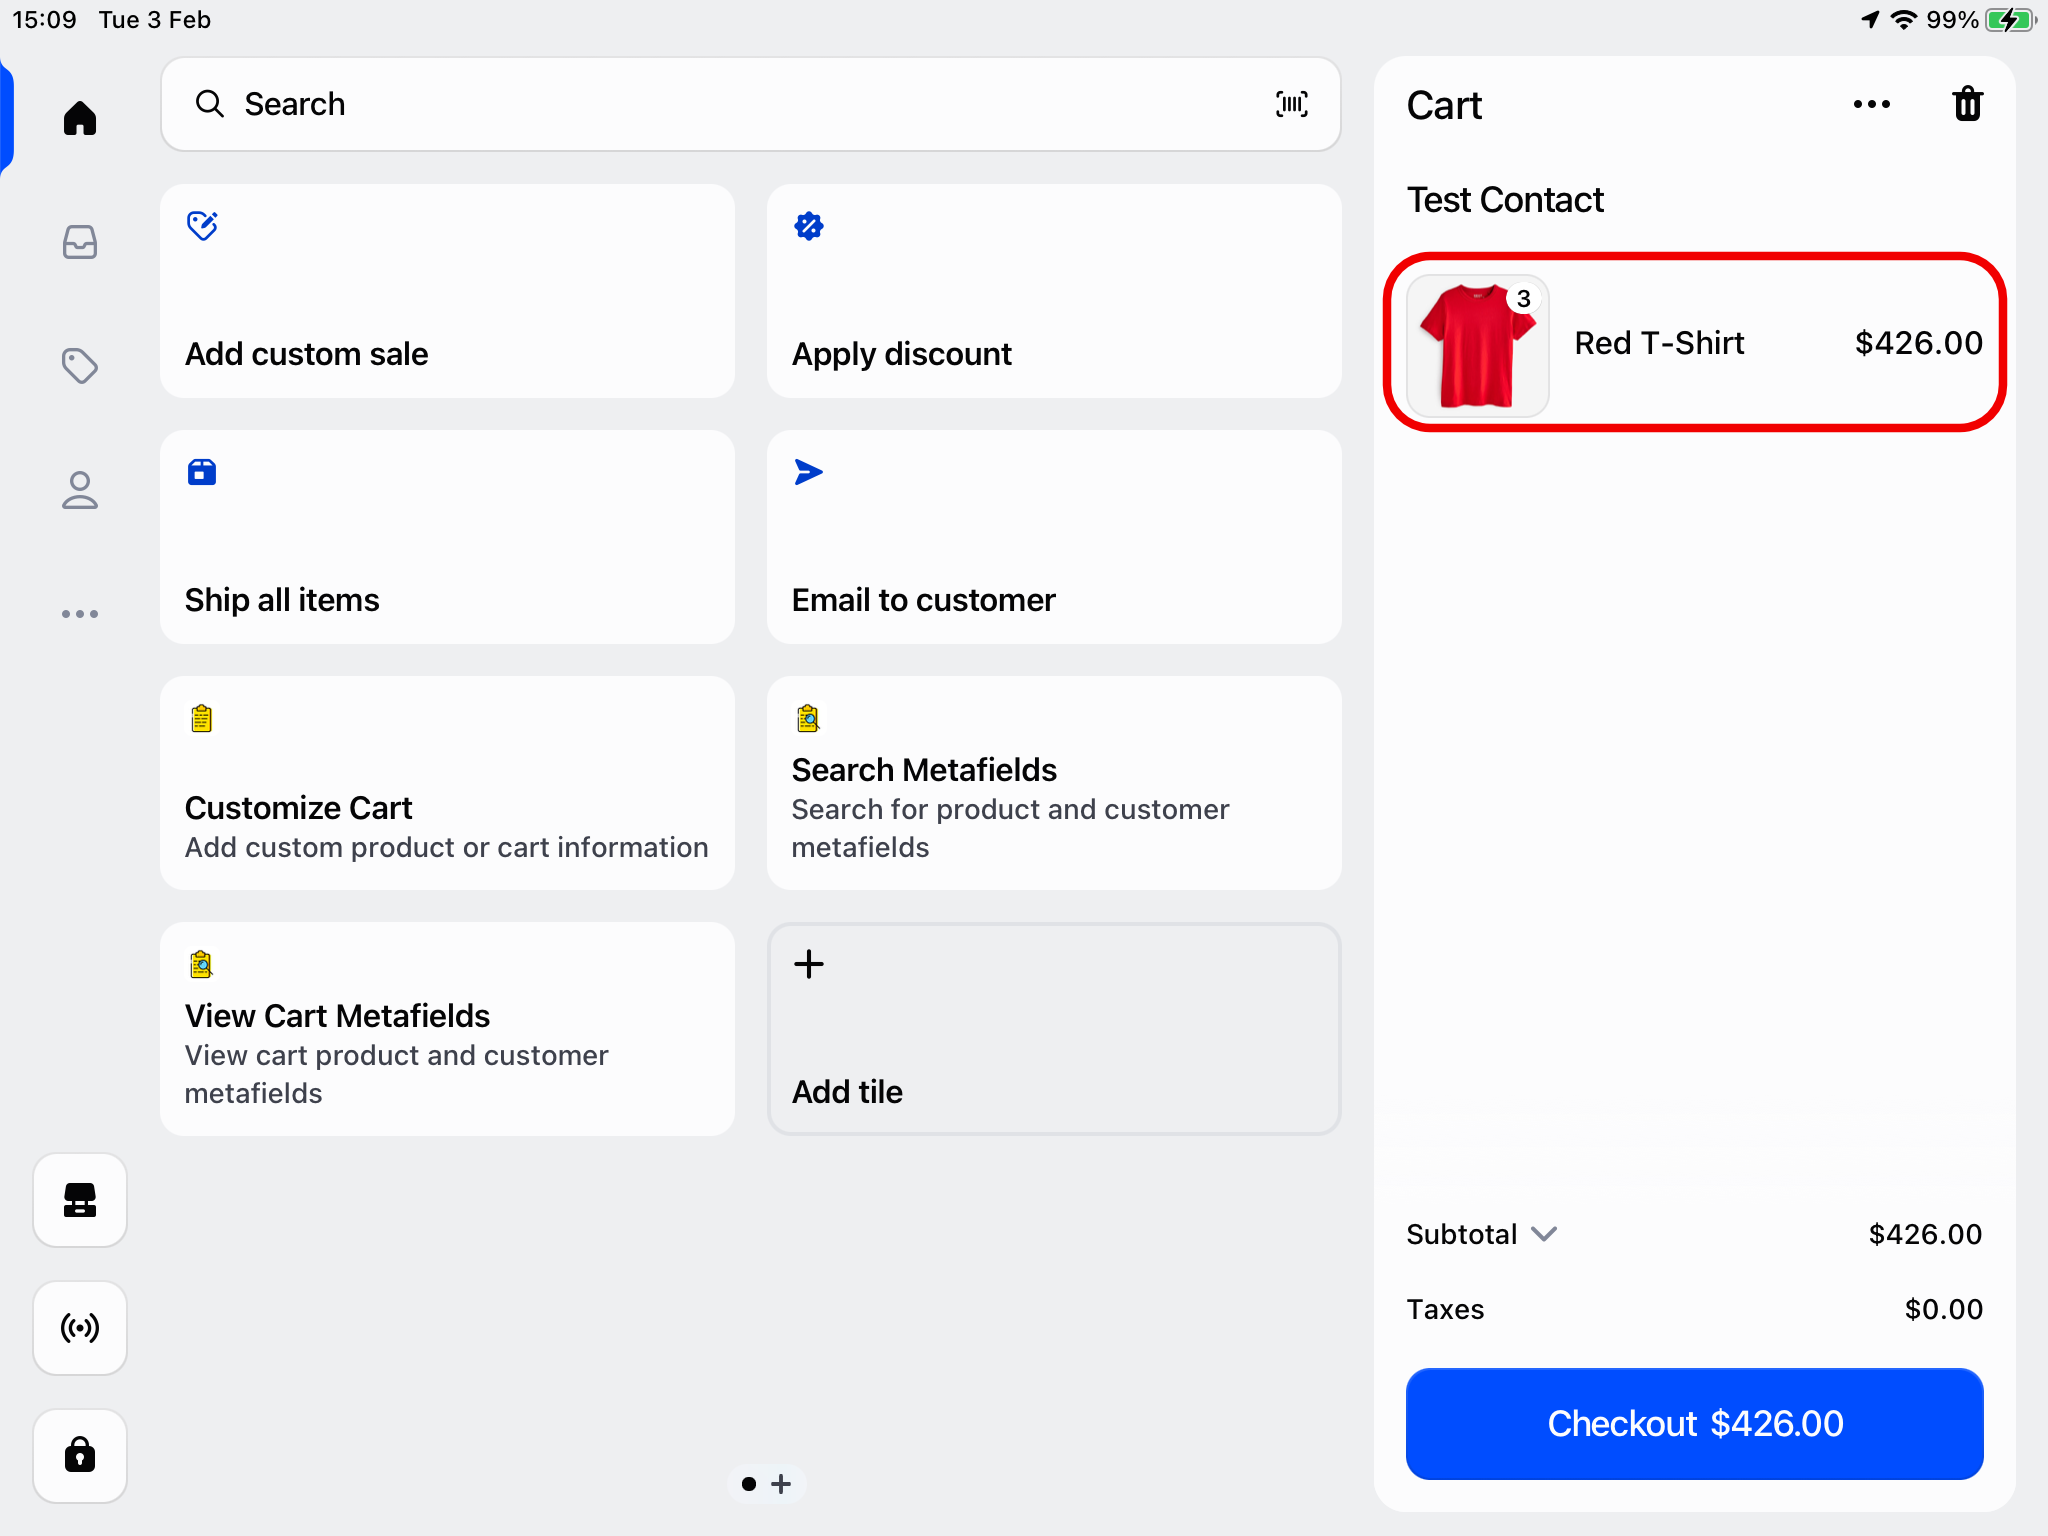Open cart options with three-dot icon
The height and width of the screenshot is (1536, 2048).
tap(1871, 104)
